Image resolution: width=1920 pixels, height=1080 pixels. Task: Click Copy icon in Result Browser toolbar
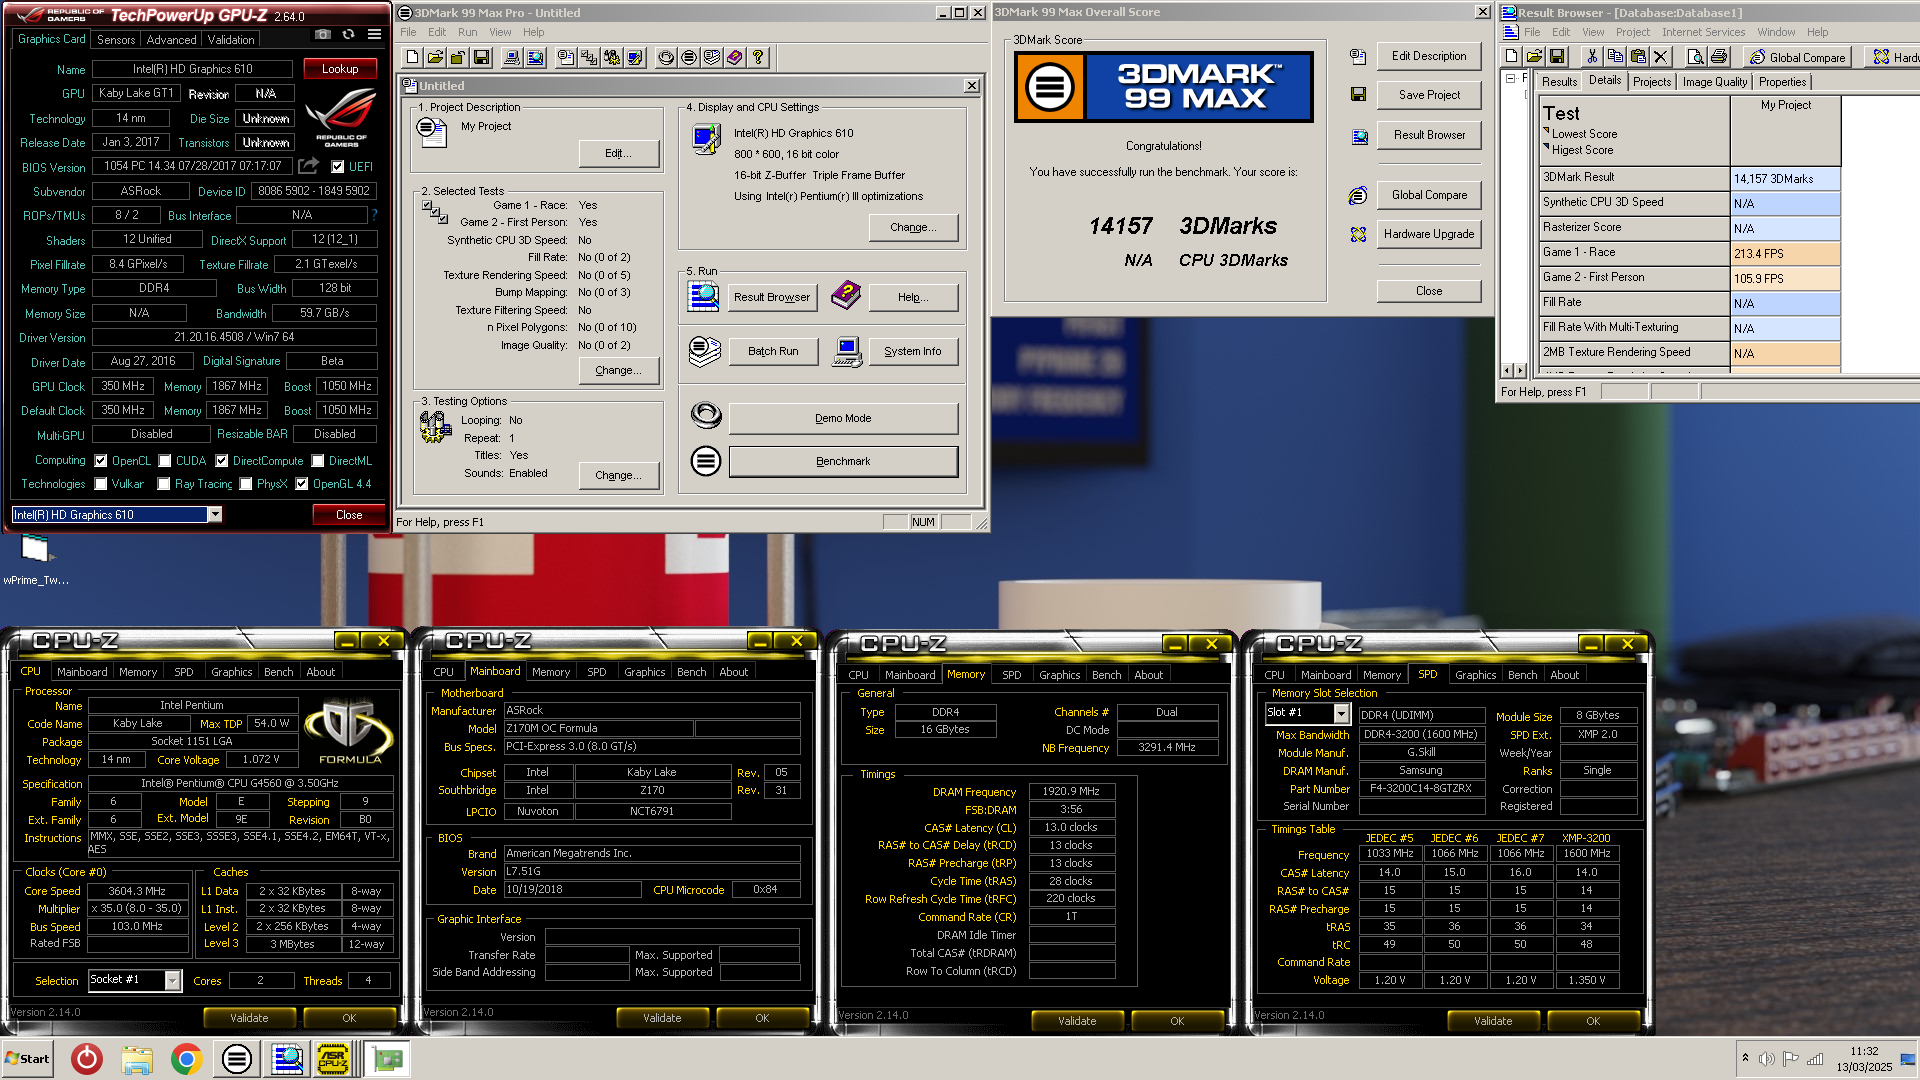click(1615, 57)
